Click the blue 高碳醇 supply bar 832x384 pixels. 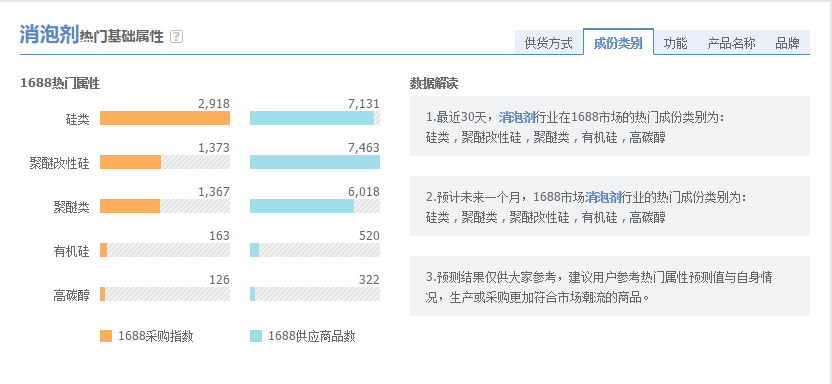click(x=253, y=294)
